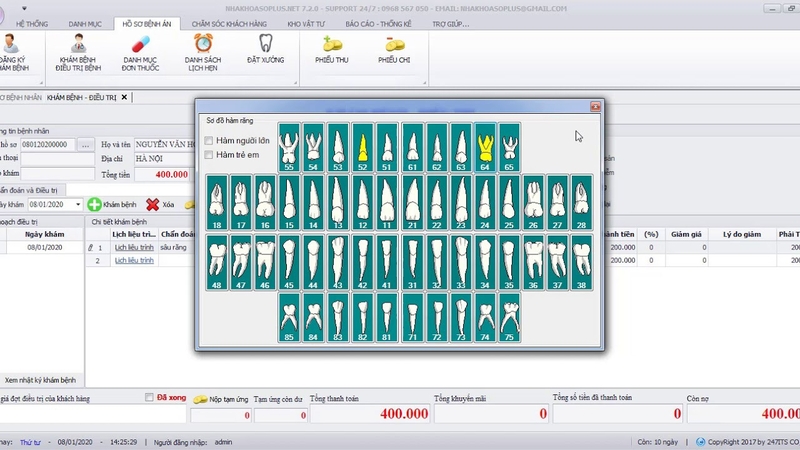
Task: Open the application quick-access dropdown arrow
Action: (24, 8)
